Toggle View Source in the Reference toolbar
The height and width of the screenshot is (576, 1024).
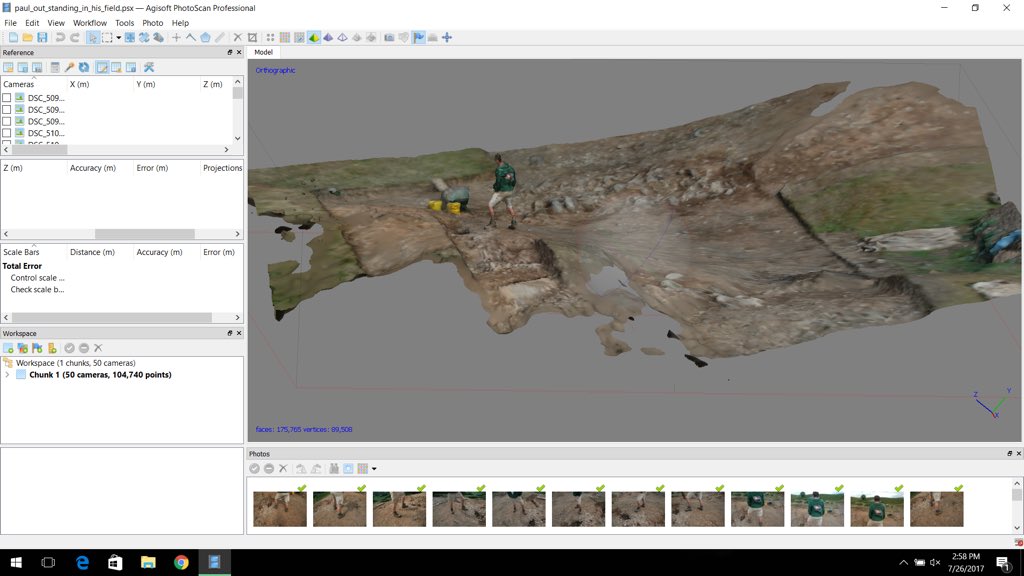pos(102,67)
